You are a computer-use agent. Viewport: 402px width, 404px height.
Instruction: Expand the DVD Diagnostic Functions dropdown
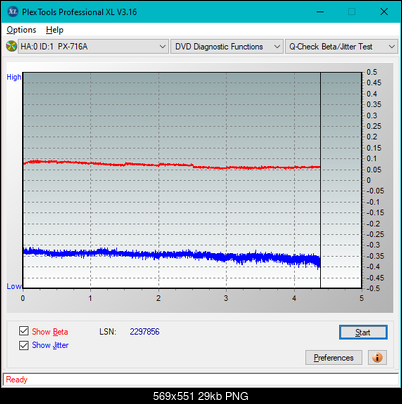(227, 47)
